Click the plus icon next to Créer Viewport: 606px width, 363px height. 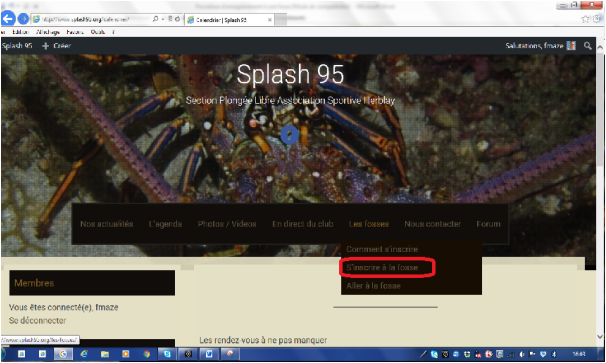pyautogui.click(x=46, y=46)
